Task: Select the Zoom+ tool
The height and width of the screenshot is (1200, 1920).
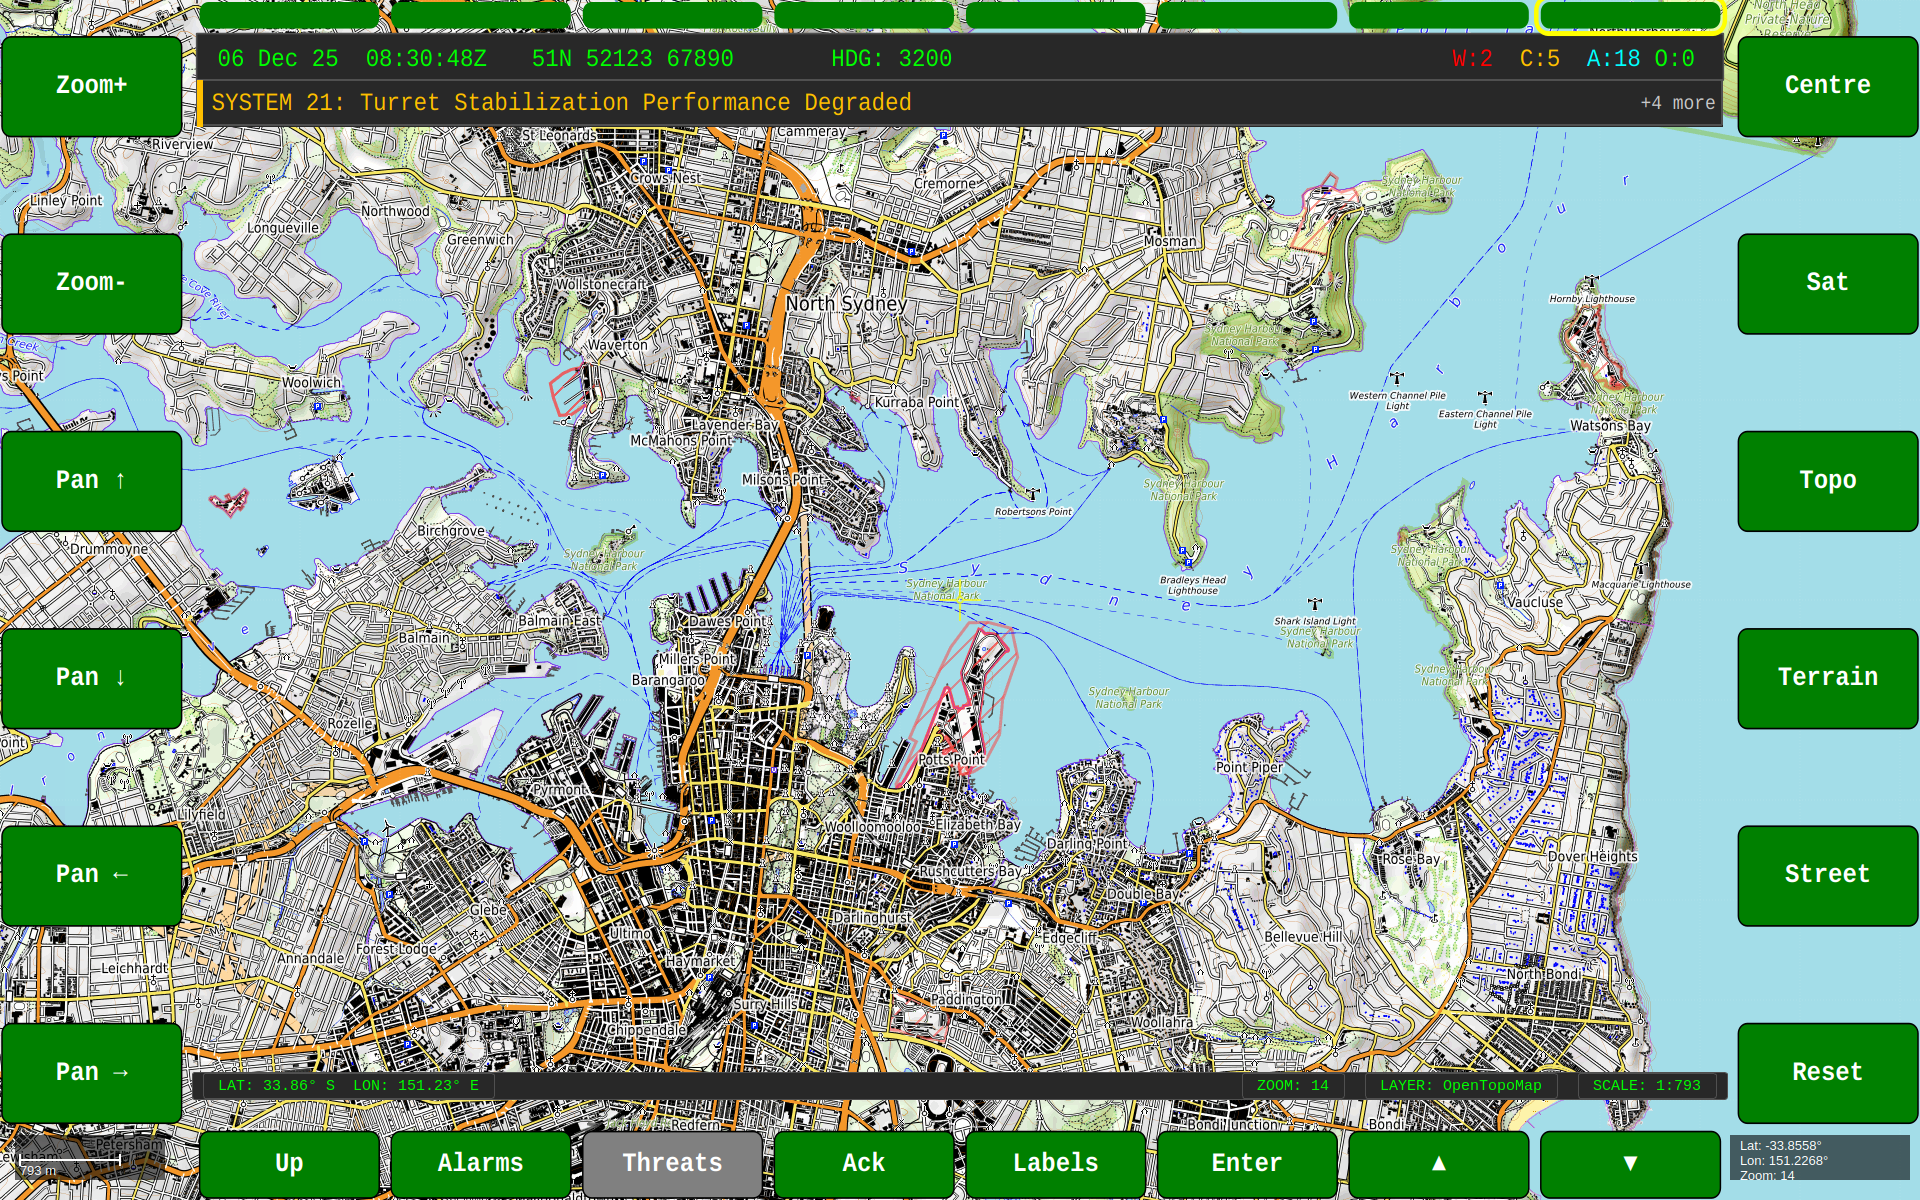Action: click(91, 85)
